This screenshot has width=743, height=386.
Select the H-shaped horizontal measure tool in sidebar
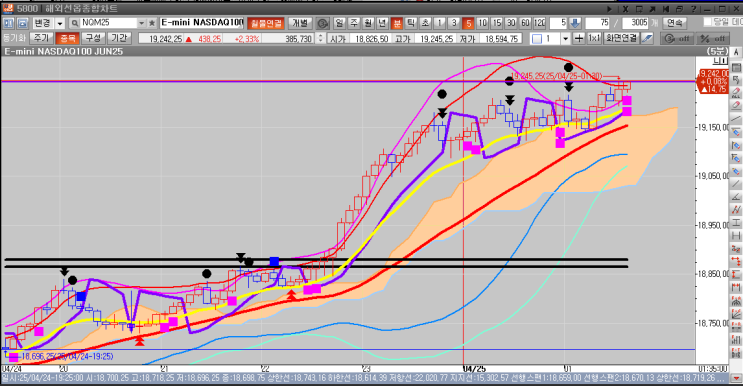(x=736, y=236)
